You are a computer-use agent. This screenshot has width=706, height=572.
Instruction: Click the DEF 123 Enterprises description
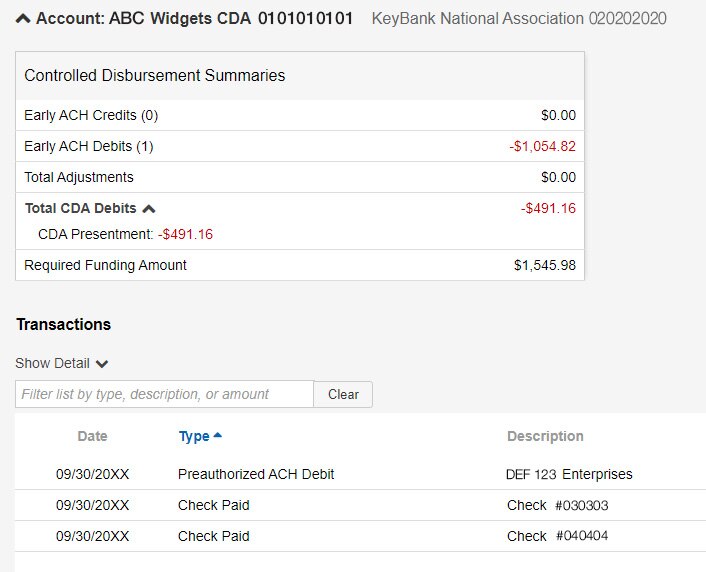(569, 474)
